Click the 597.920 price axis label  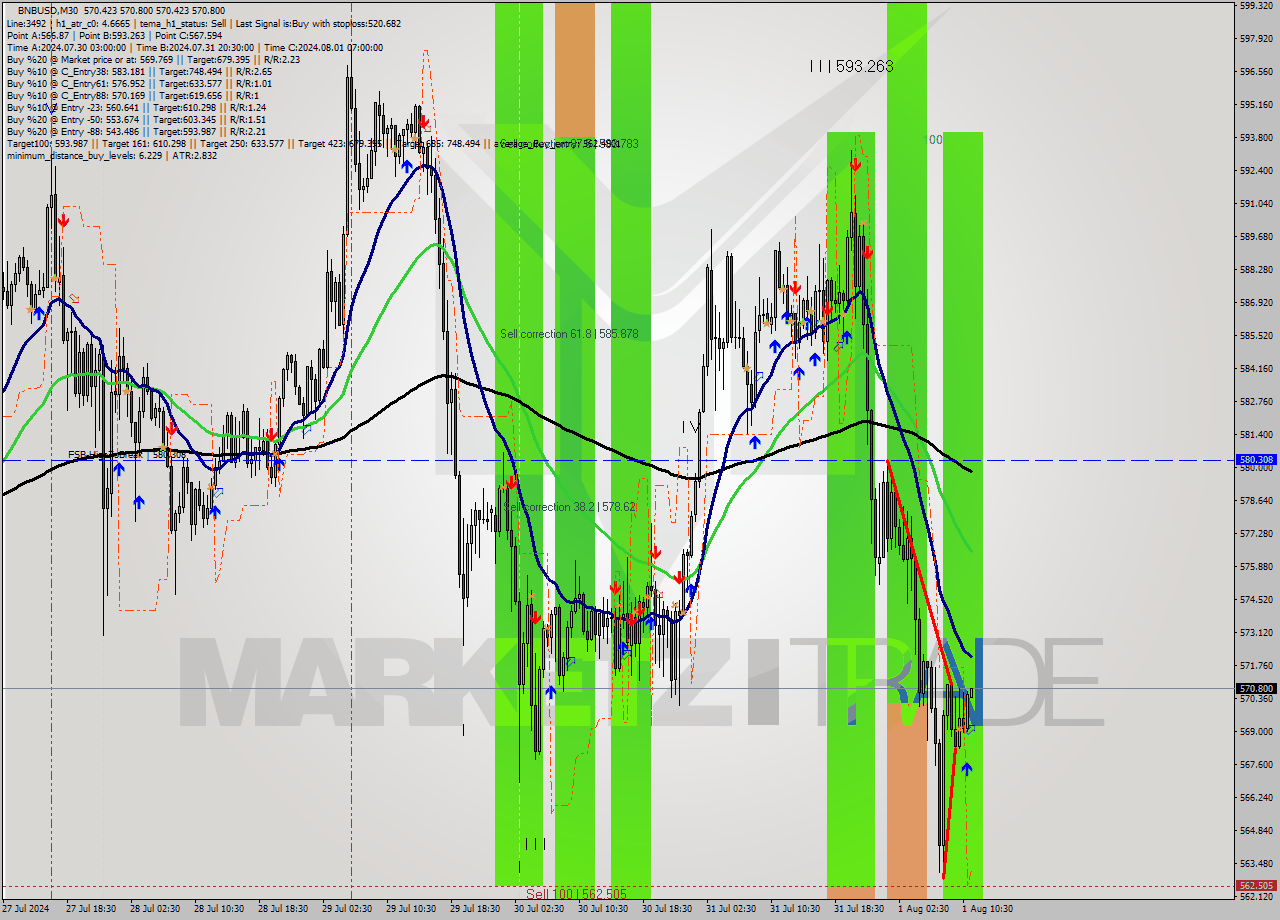click(1256, 39)
